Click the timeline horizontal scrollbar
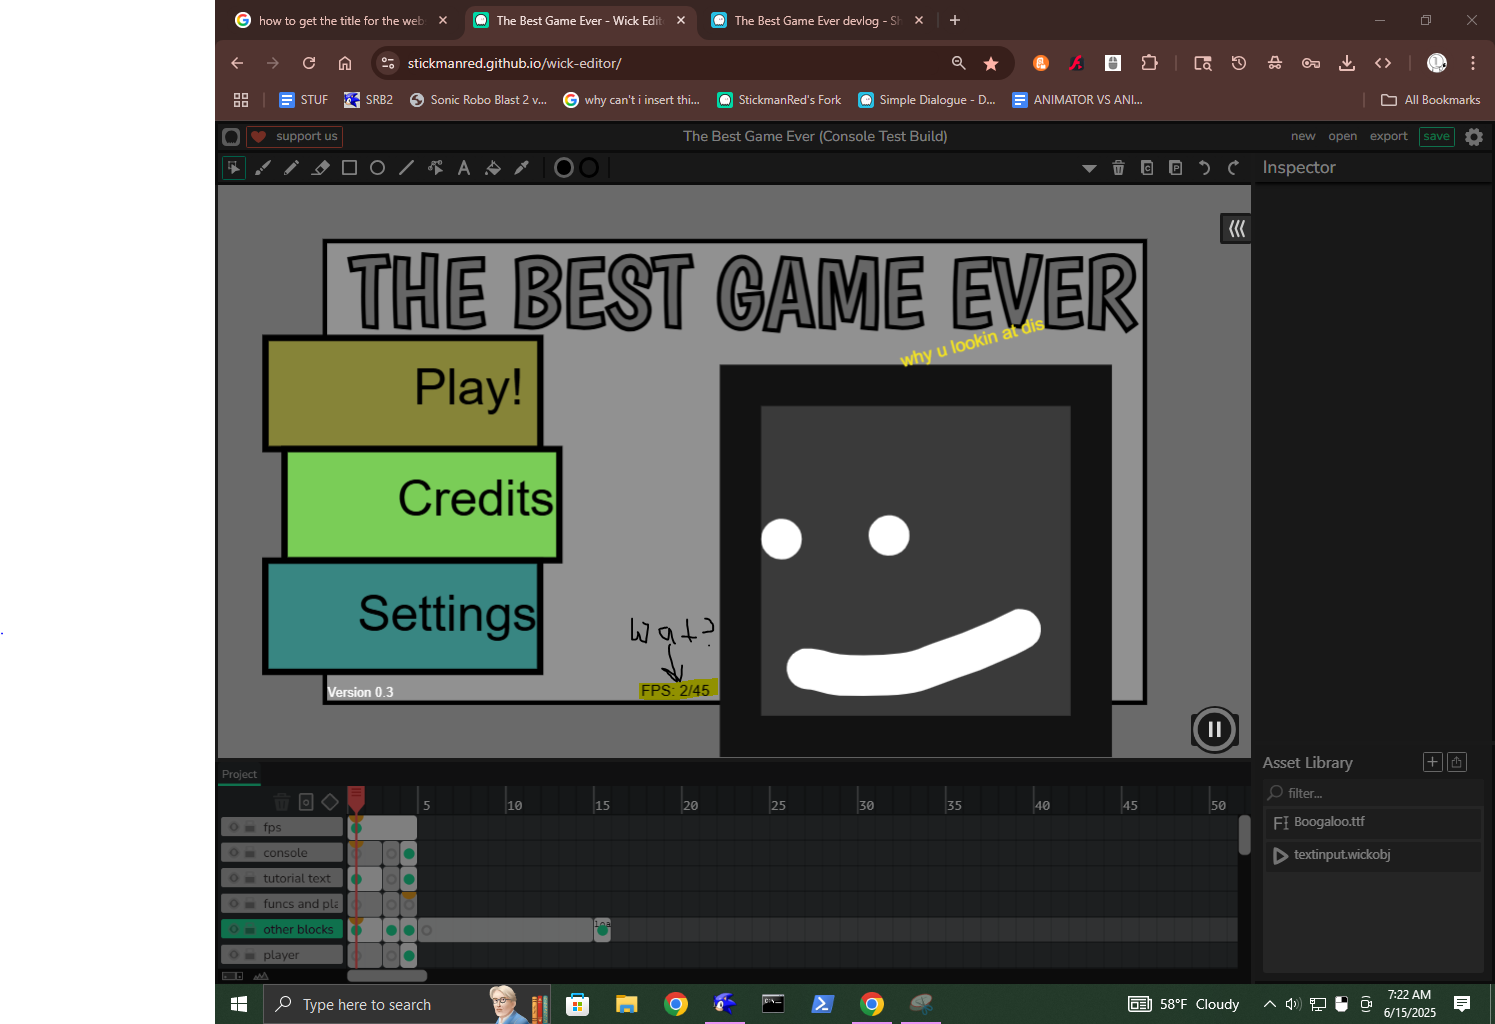This screenshot has height=1024, width=1495. [x=387, y=976]
